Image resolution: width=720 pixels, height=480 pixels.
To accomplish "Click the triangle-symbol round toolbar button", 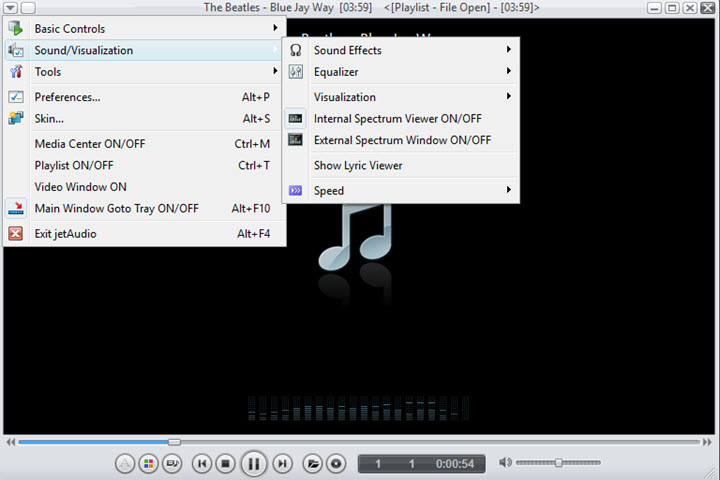I will (x=124, y=464).
